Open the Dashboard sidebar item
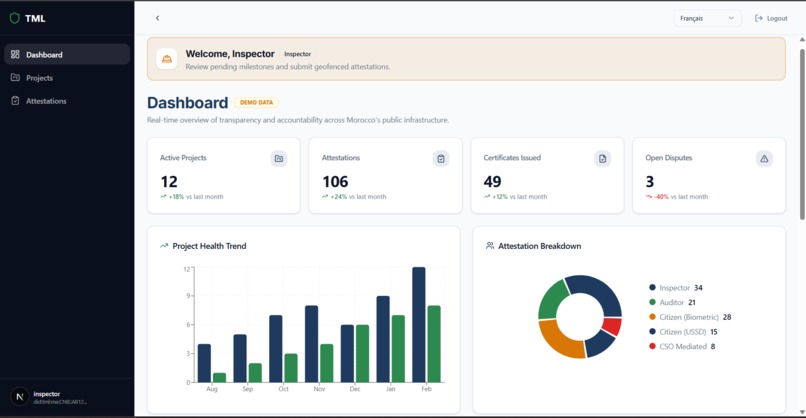 67,54
